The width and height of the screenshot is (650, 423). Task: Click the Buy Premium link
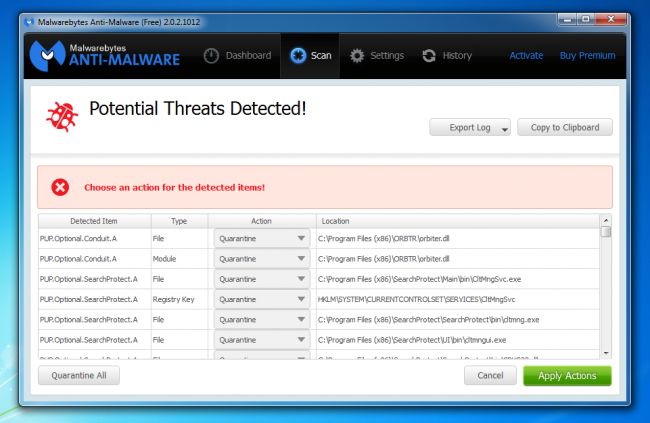tap(587, 56)
